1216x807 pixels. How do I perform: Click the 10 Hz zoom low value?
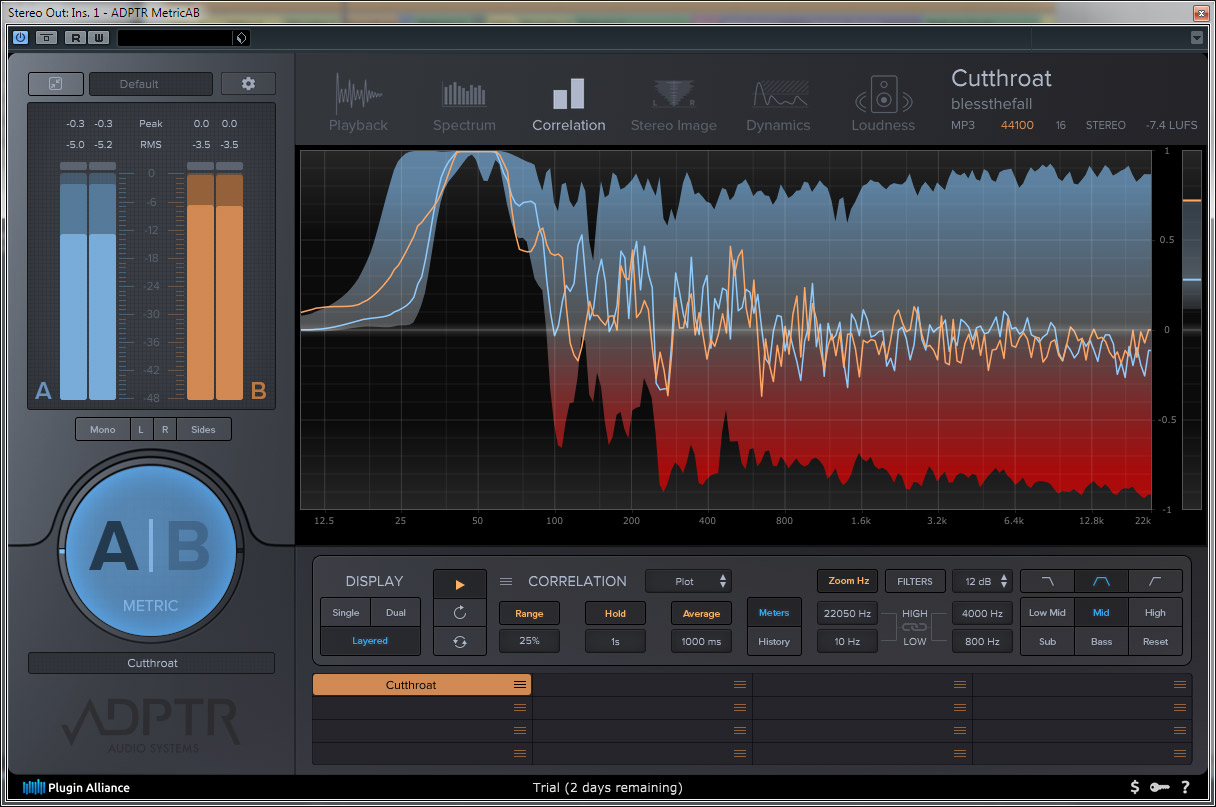click(848, 641)
